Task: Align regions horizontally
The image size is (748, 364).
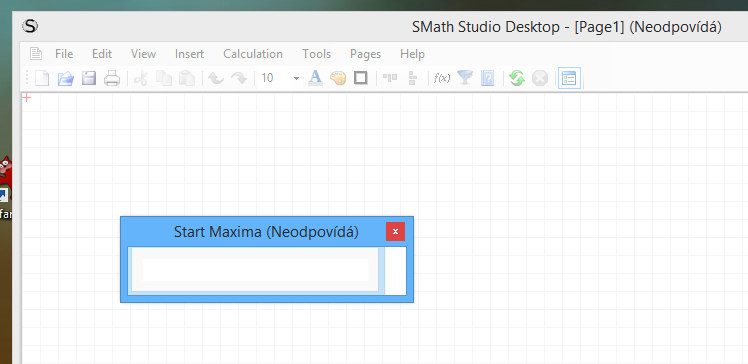Action: (x=390, y=78)
